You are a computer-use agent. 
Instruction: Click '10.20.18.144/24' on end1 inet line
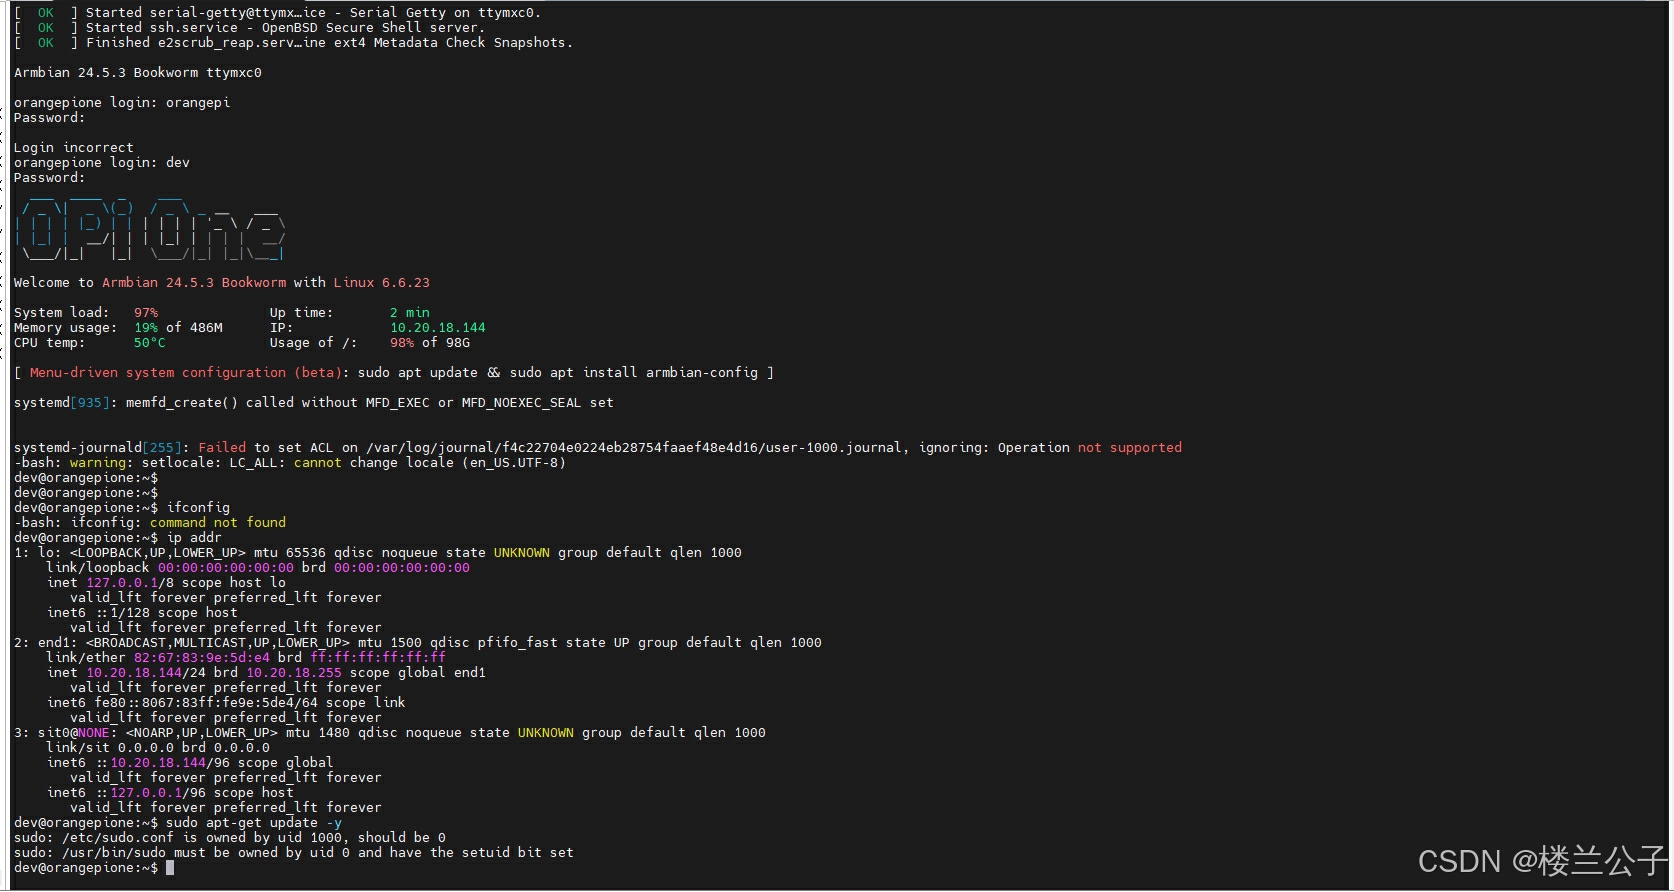146,673
